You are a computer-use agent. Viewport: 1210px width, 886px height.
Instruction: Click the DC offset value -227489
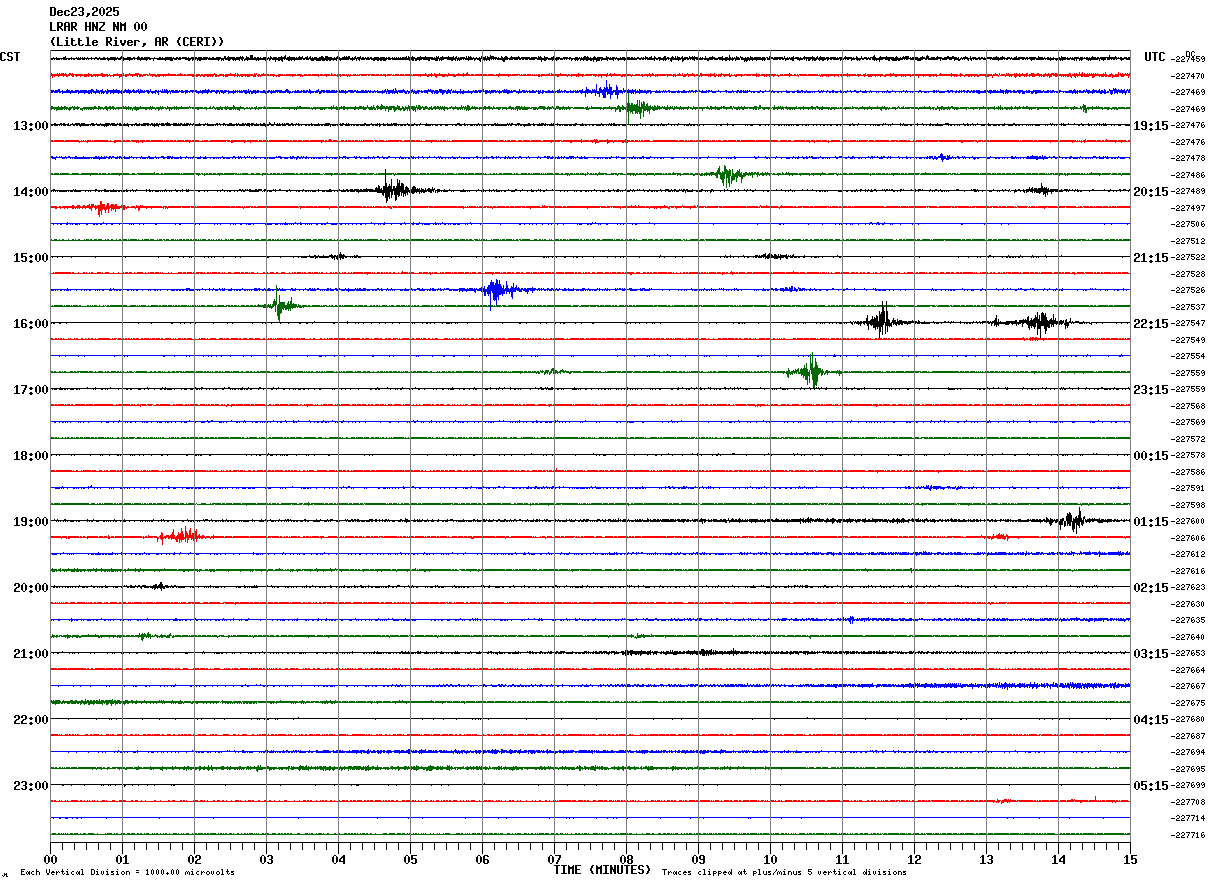pyautogui.click(x=1188, y=192)
